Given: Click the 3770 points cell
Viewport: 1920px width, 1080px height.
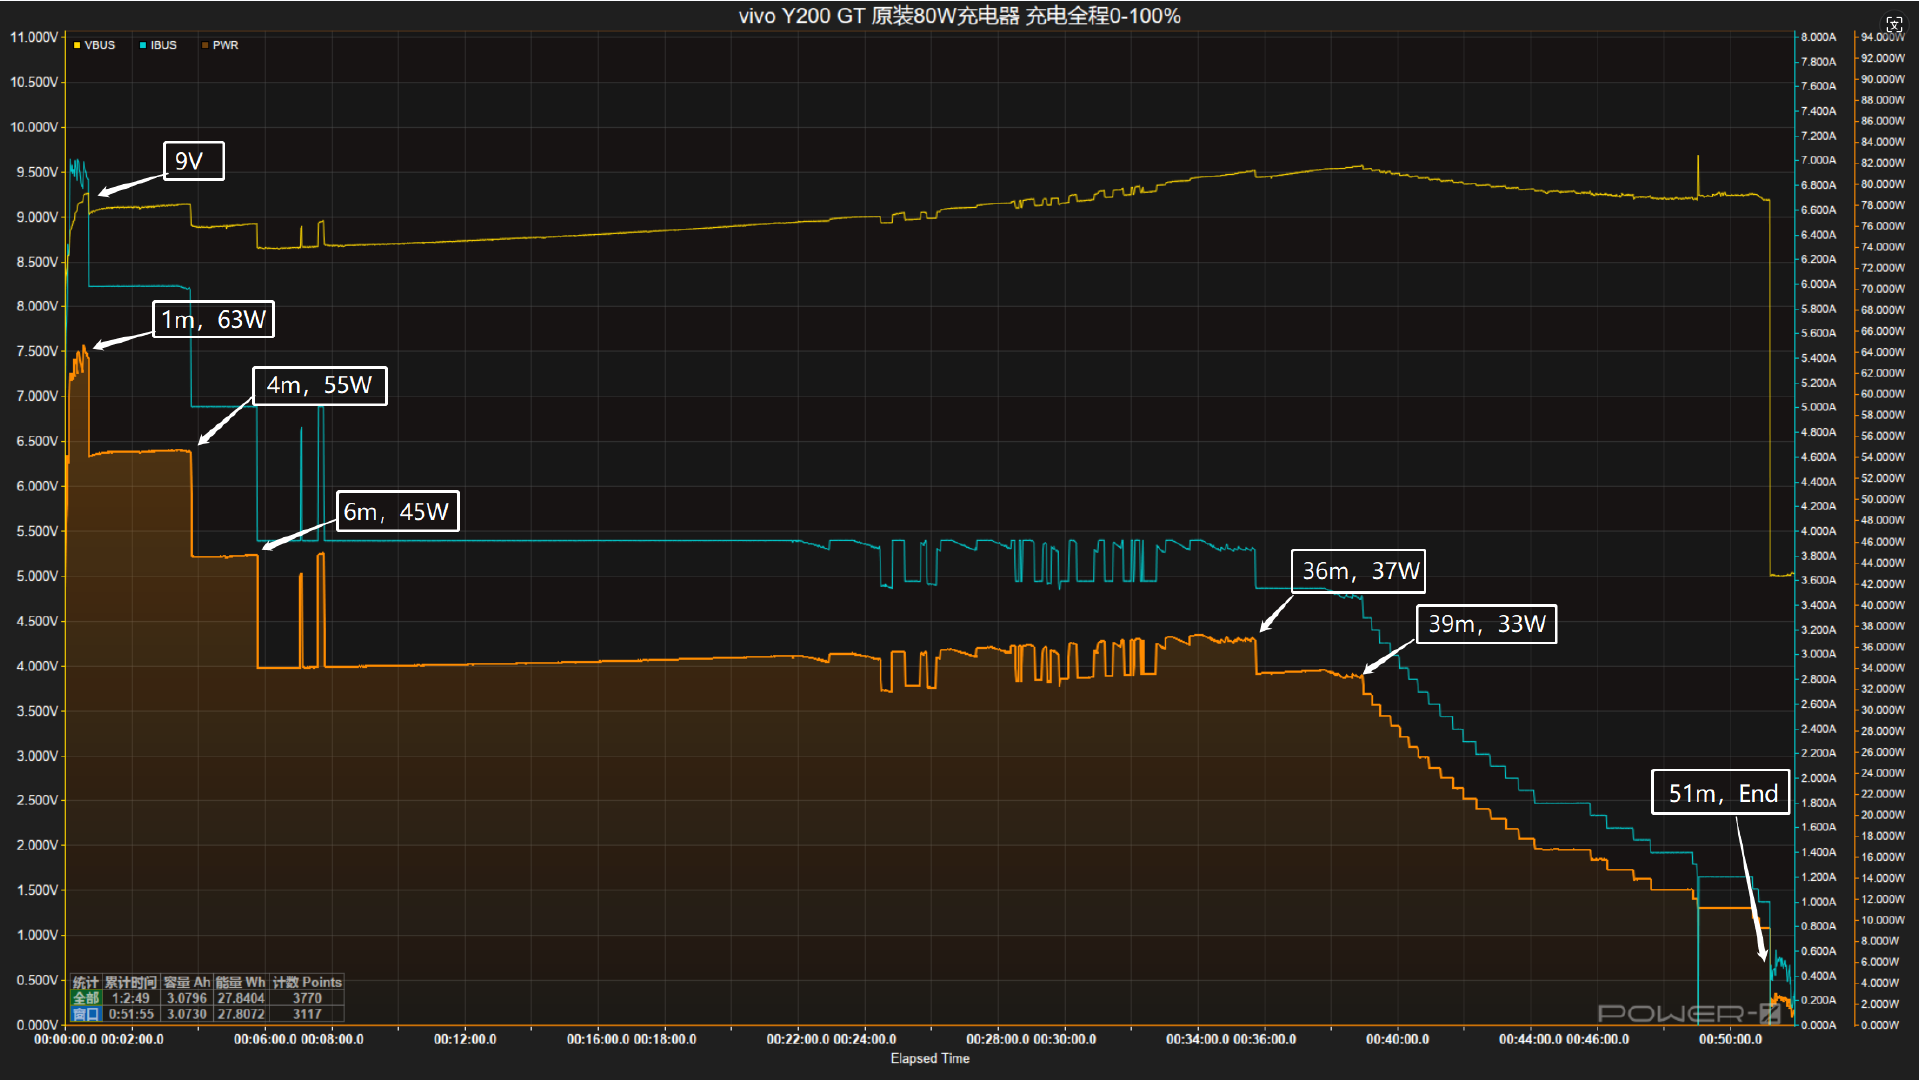Looking at the screenshot, I should click(x=307, y=998).
